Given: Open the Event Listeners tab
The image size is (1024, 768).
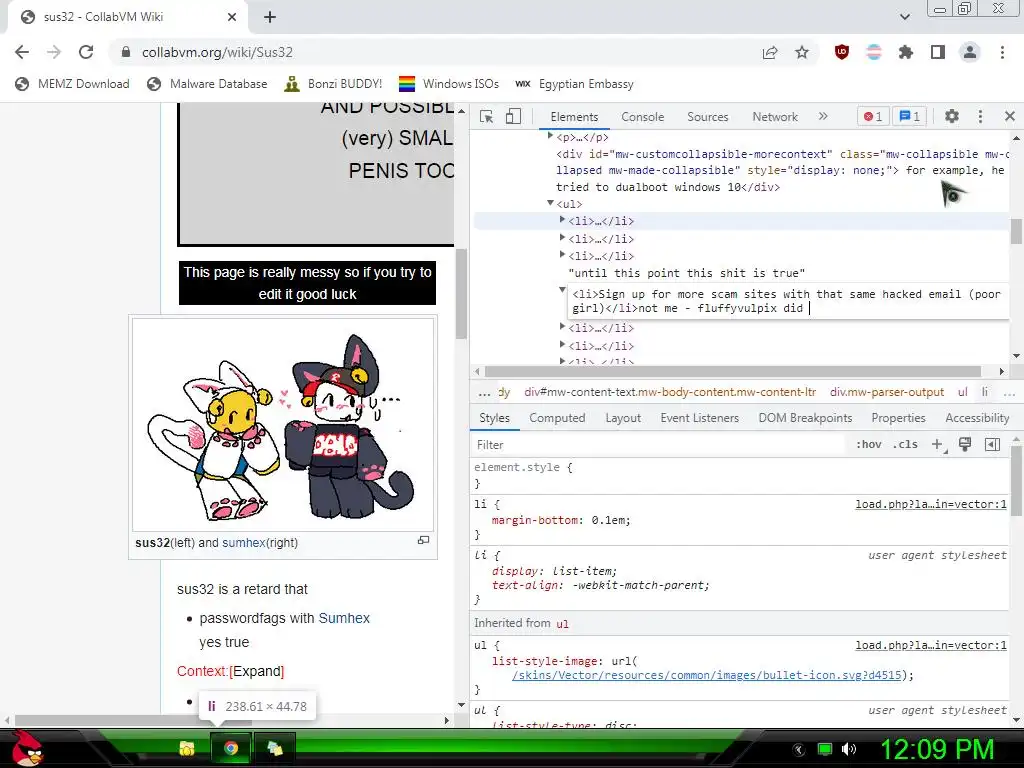Looking at the screenshot, I should point(699,418).
